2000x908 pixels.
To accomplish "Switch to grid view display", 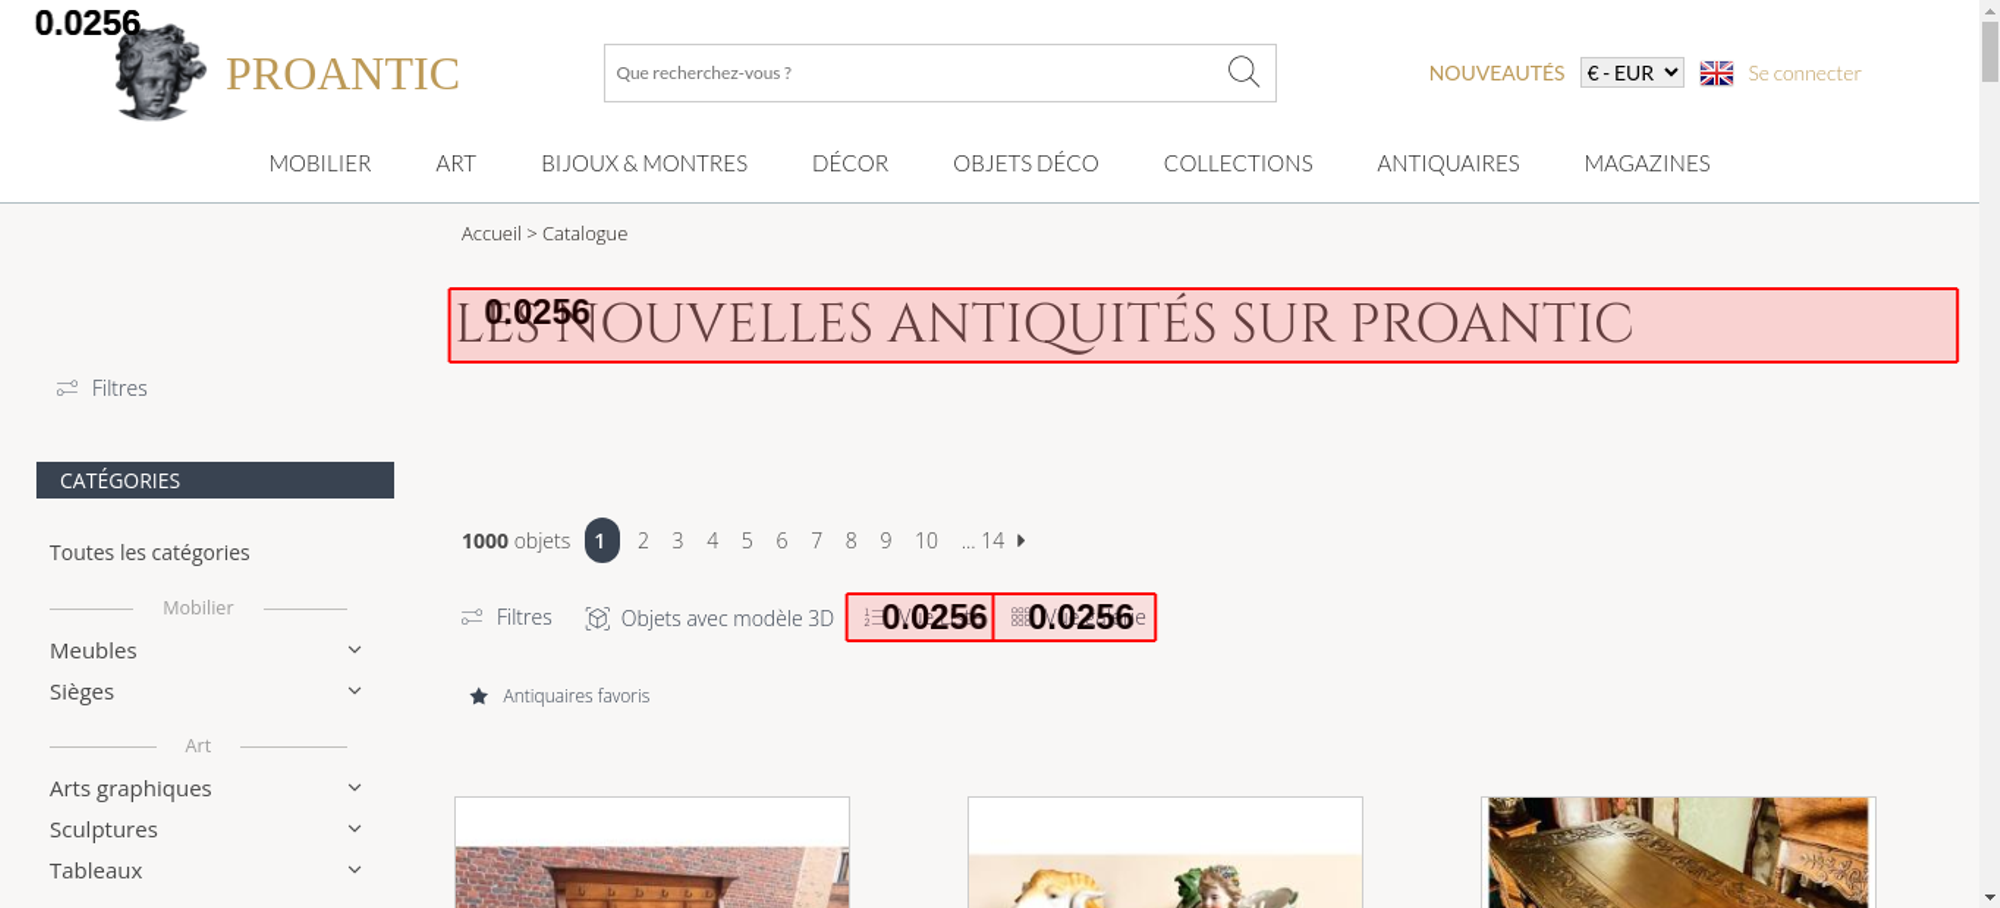I will pos(1075,617).
